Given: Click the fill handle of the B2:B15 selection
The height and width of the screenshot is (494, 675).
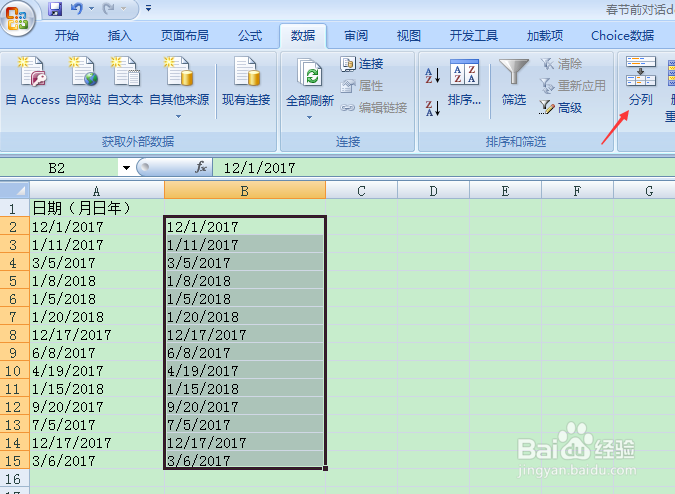Looking at the screenshot, I should pos(325,469).
